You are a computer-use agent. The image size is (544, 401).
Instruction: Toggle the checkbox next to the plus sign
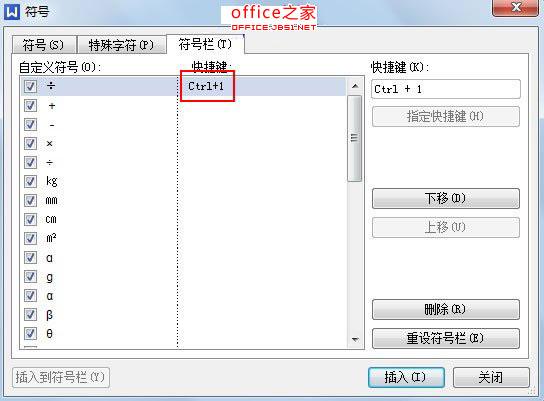pyautogui.click(x=30, y=105)
